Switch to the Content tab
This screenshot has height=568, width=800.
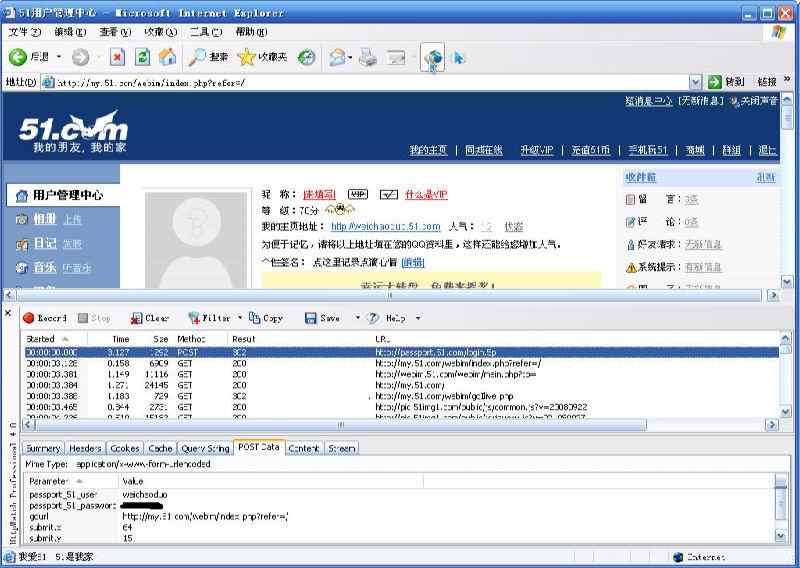coord(304,448)
